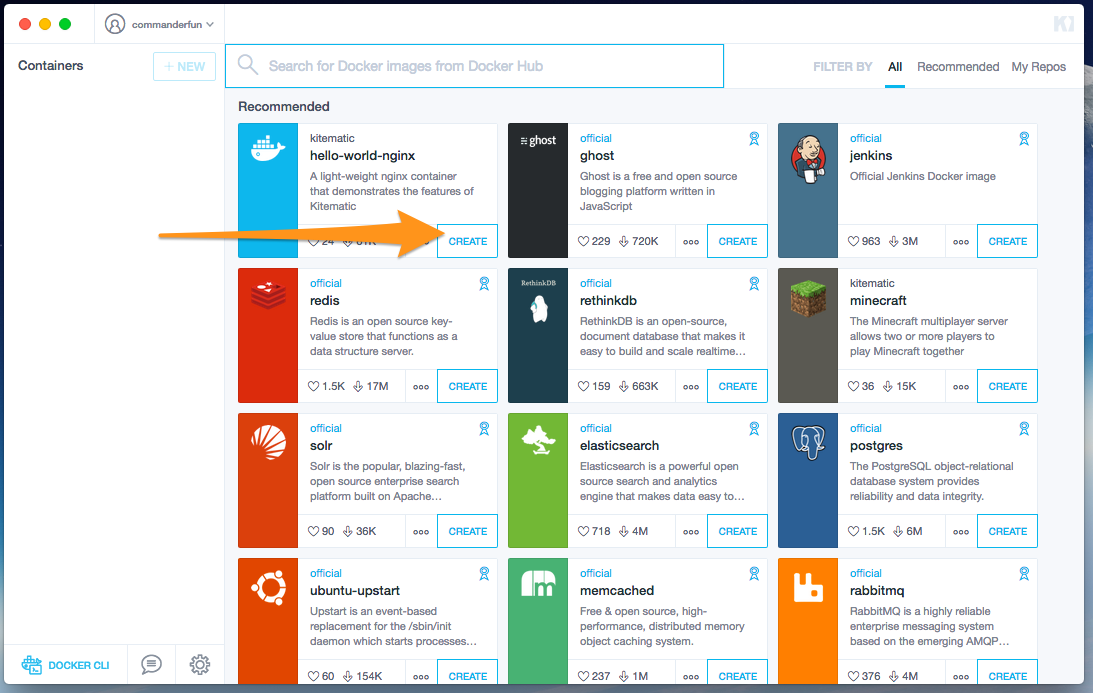Click the official badge icon on ubuntu-upstart card

[484, 574]
